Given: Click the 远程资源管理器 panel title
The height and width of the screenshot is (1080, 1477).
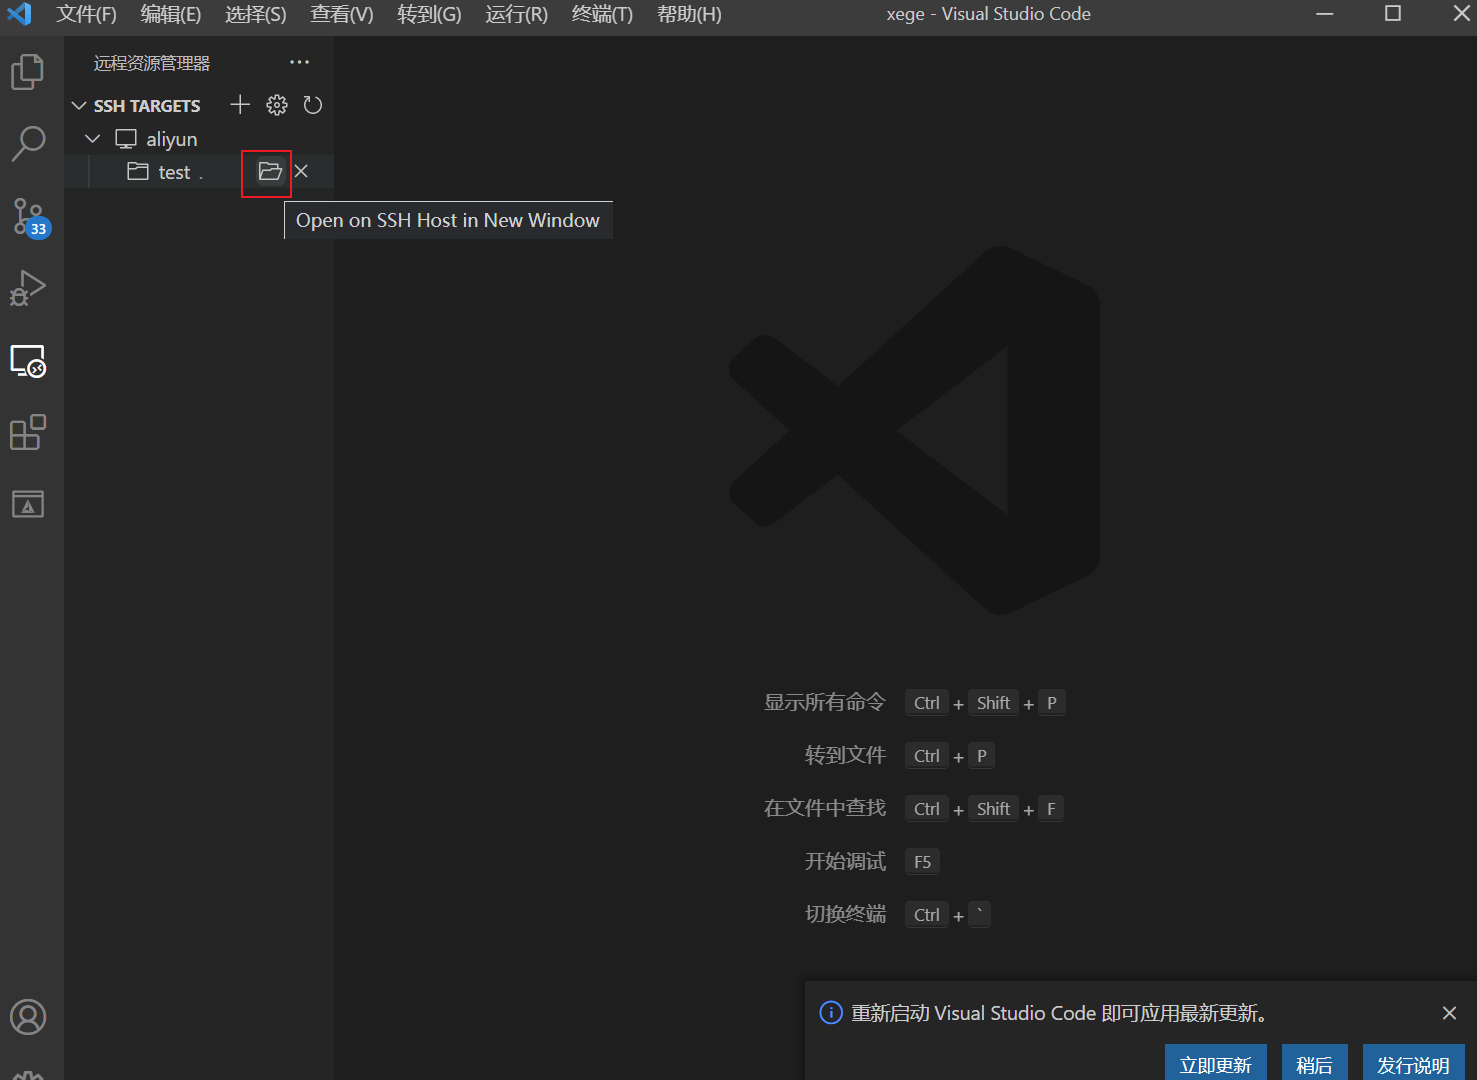Looking at the screenshot, I should [152, 63].
